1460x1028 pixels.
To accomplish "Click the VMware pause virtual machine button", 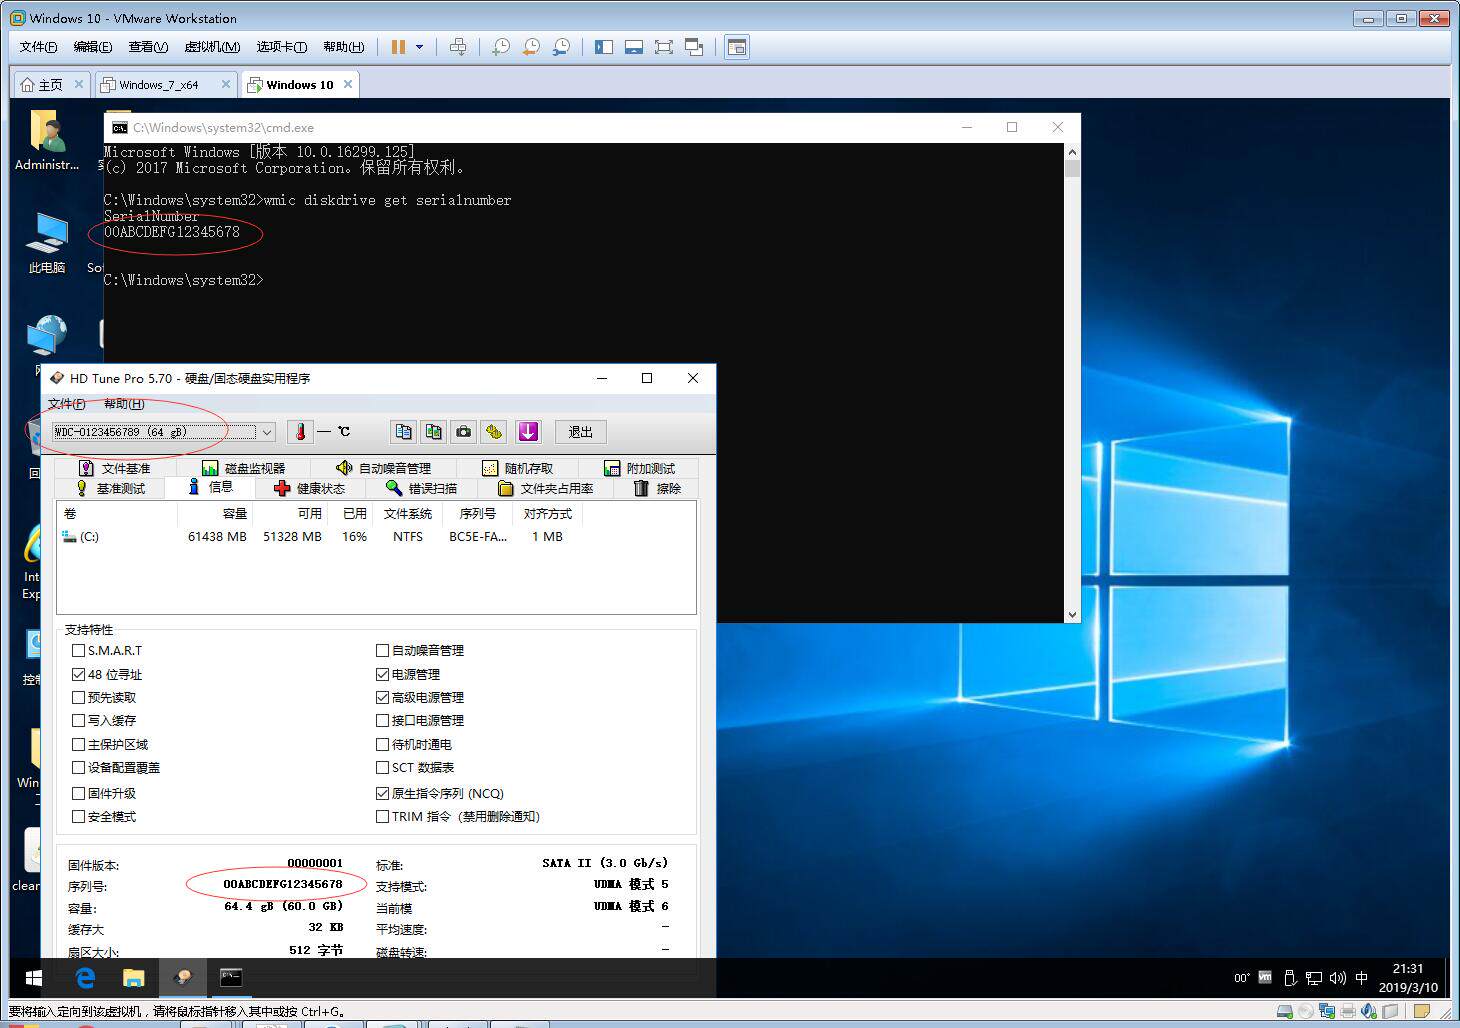I will 398,47.
